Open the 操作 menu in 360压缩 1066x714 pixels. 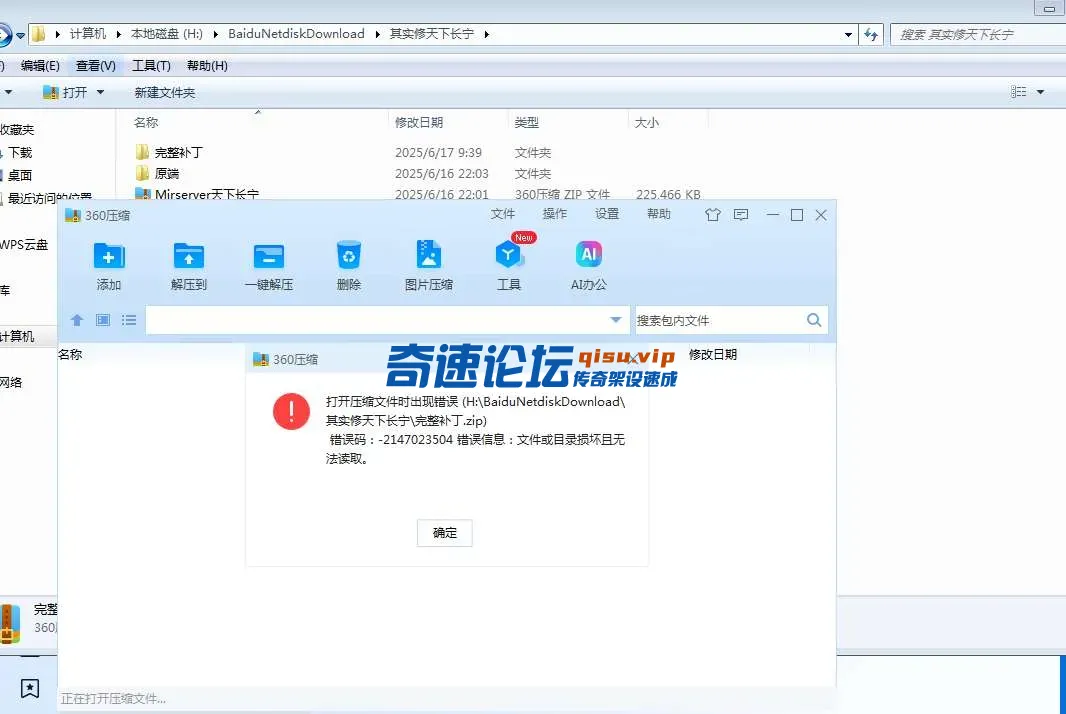pos(555,214)
